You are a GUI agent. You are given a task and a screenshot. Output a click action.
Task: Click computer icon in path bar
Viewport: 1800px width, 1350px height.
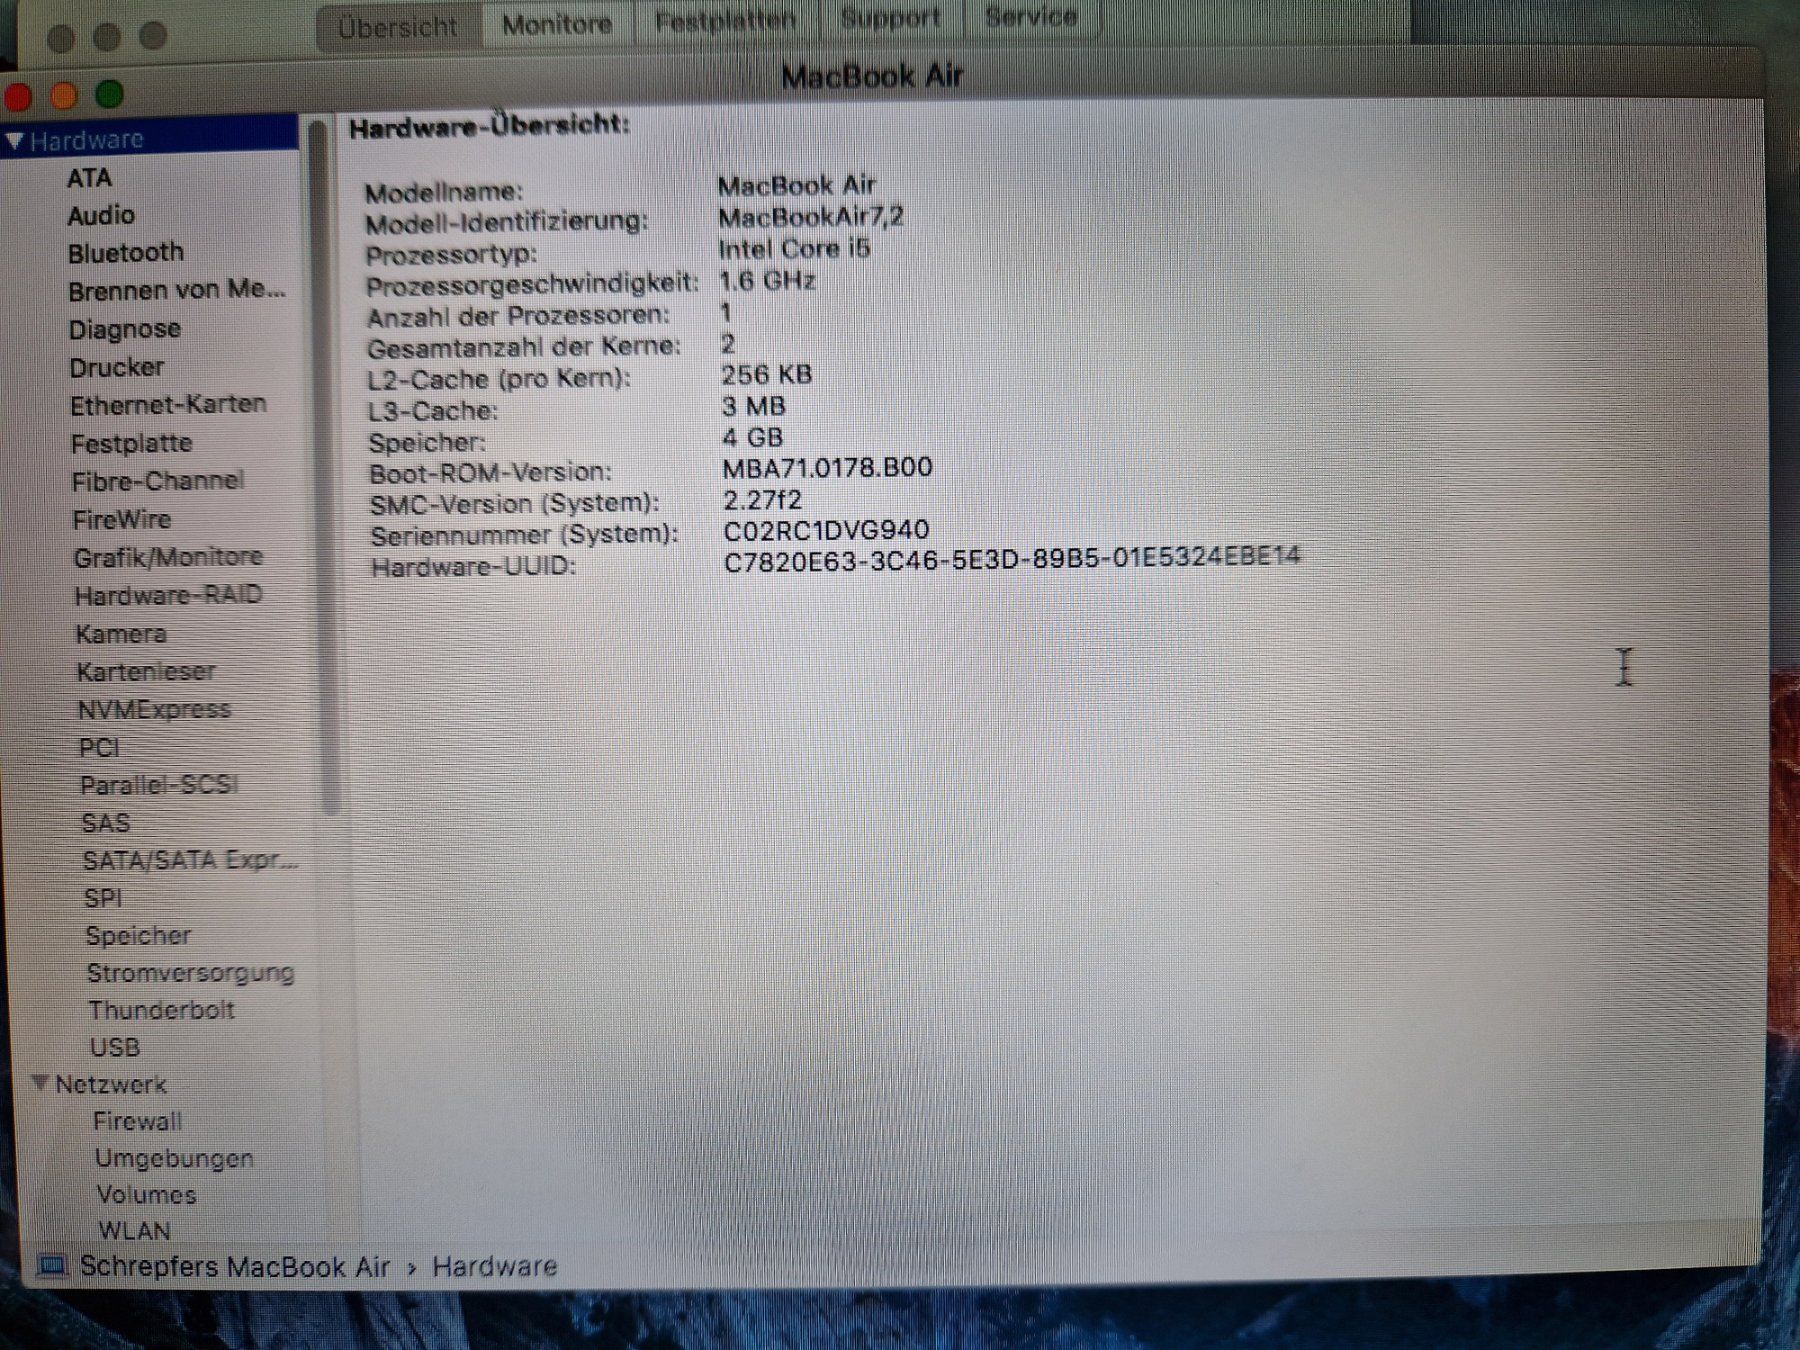point(52,1266)
